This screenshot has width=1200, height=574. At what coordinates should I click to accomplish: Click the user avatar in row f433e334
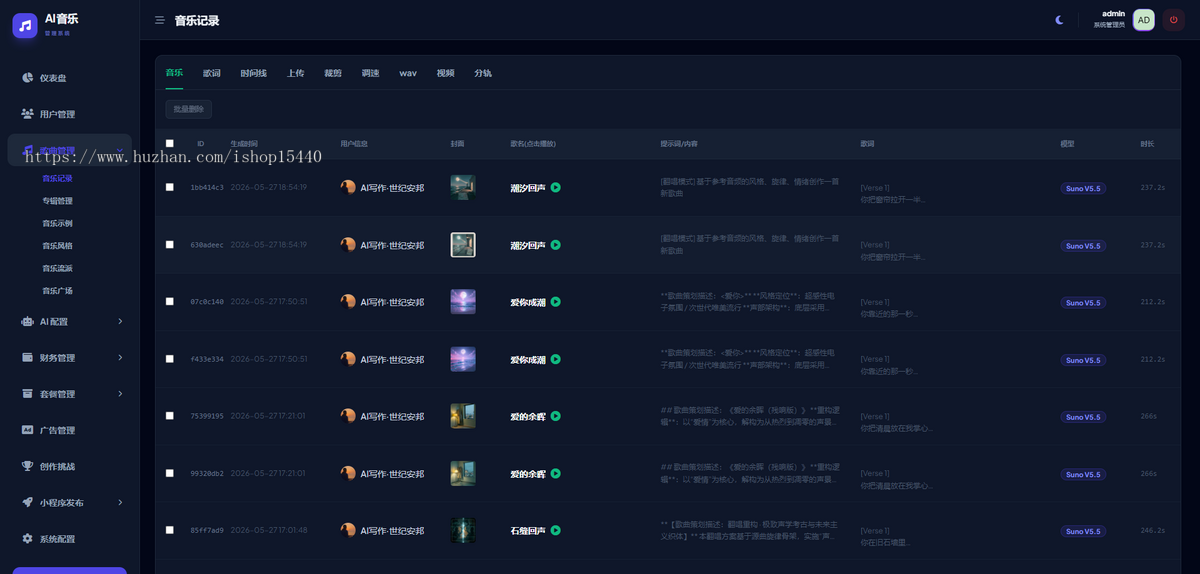[x=348, y=359]
